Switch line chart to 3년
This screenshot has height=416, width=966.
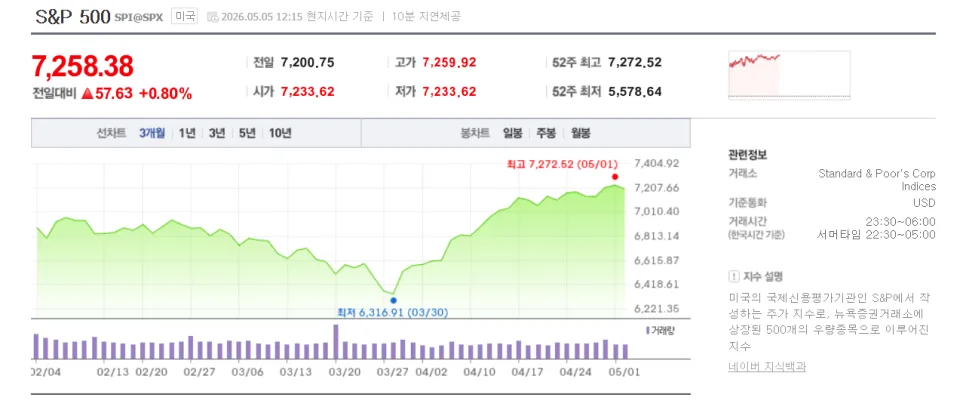217,133
